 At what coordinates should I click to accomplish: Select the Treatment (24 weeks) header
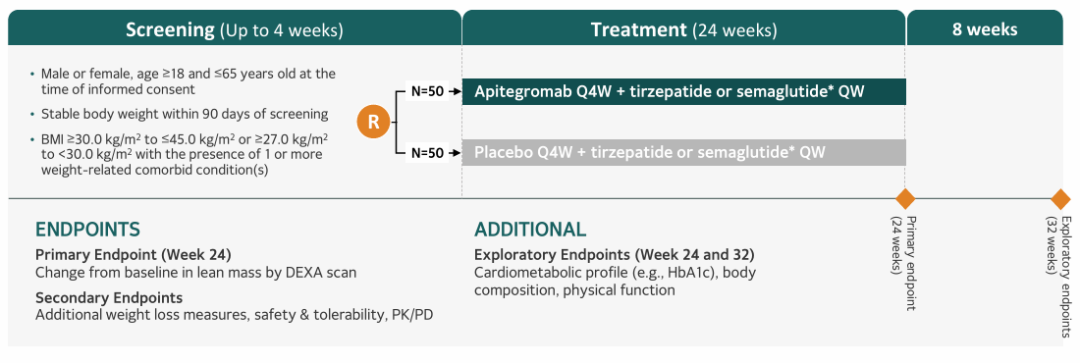683,30
